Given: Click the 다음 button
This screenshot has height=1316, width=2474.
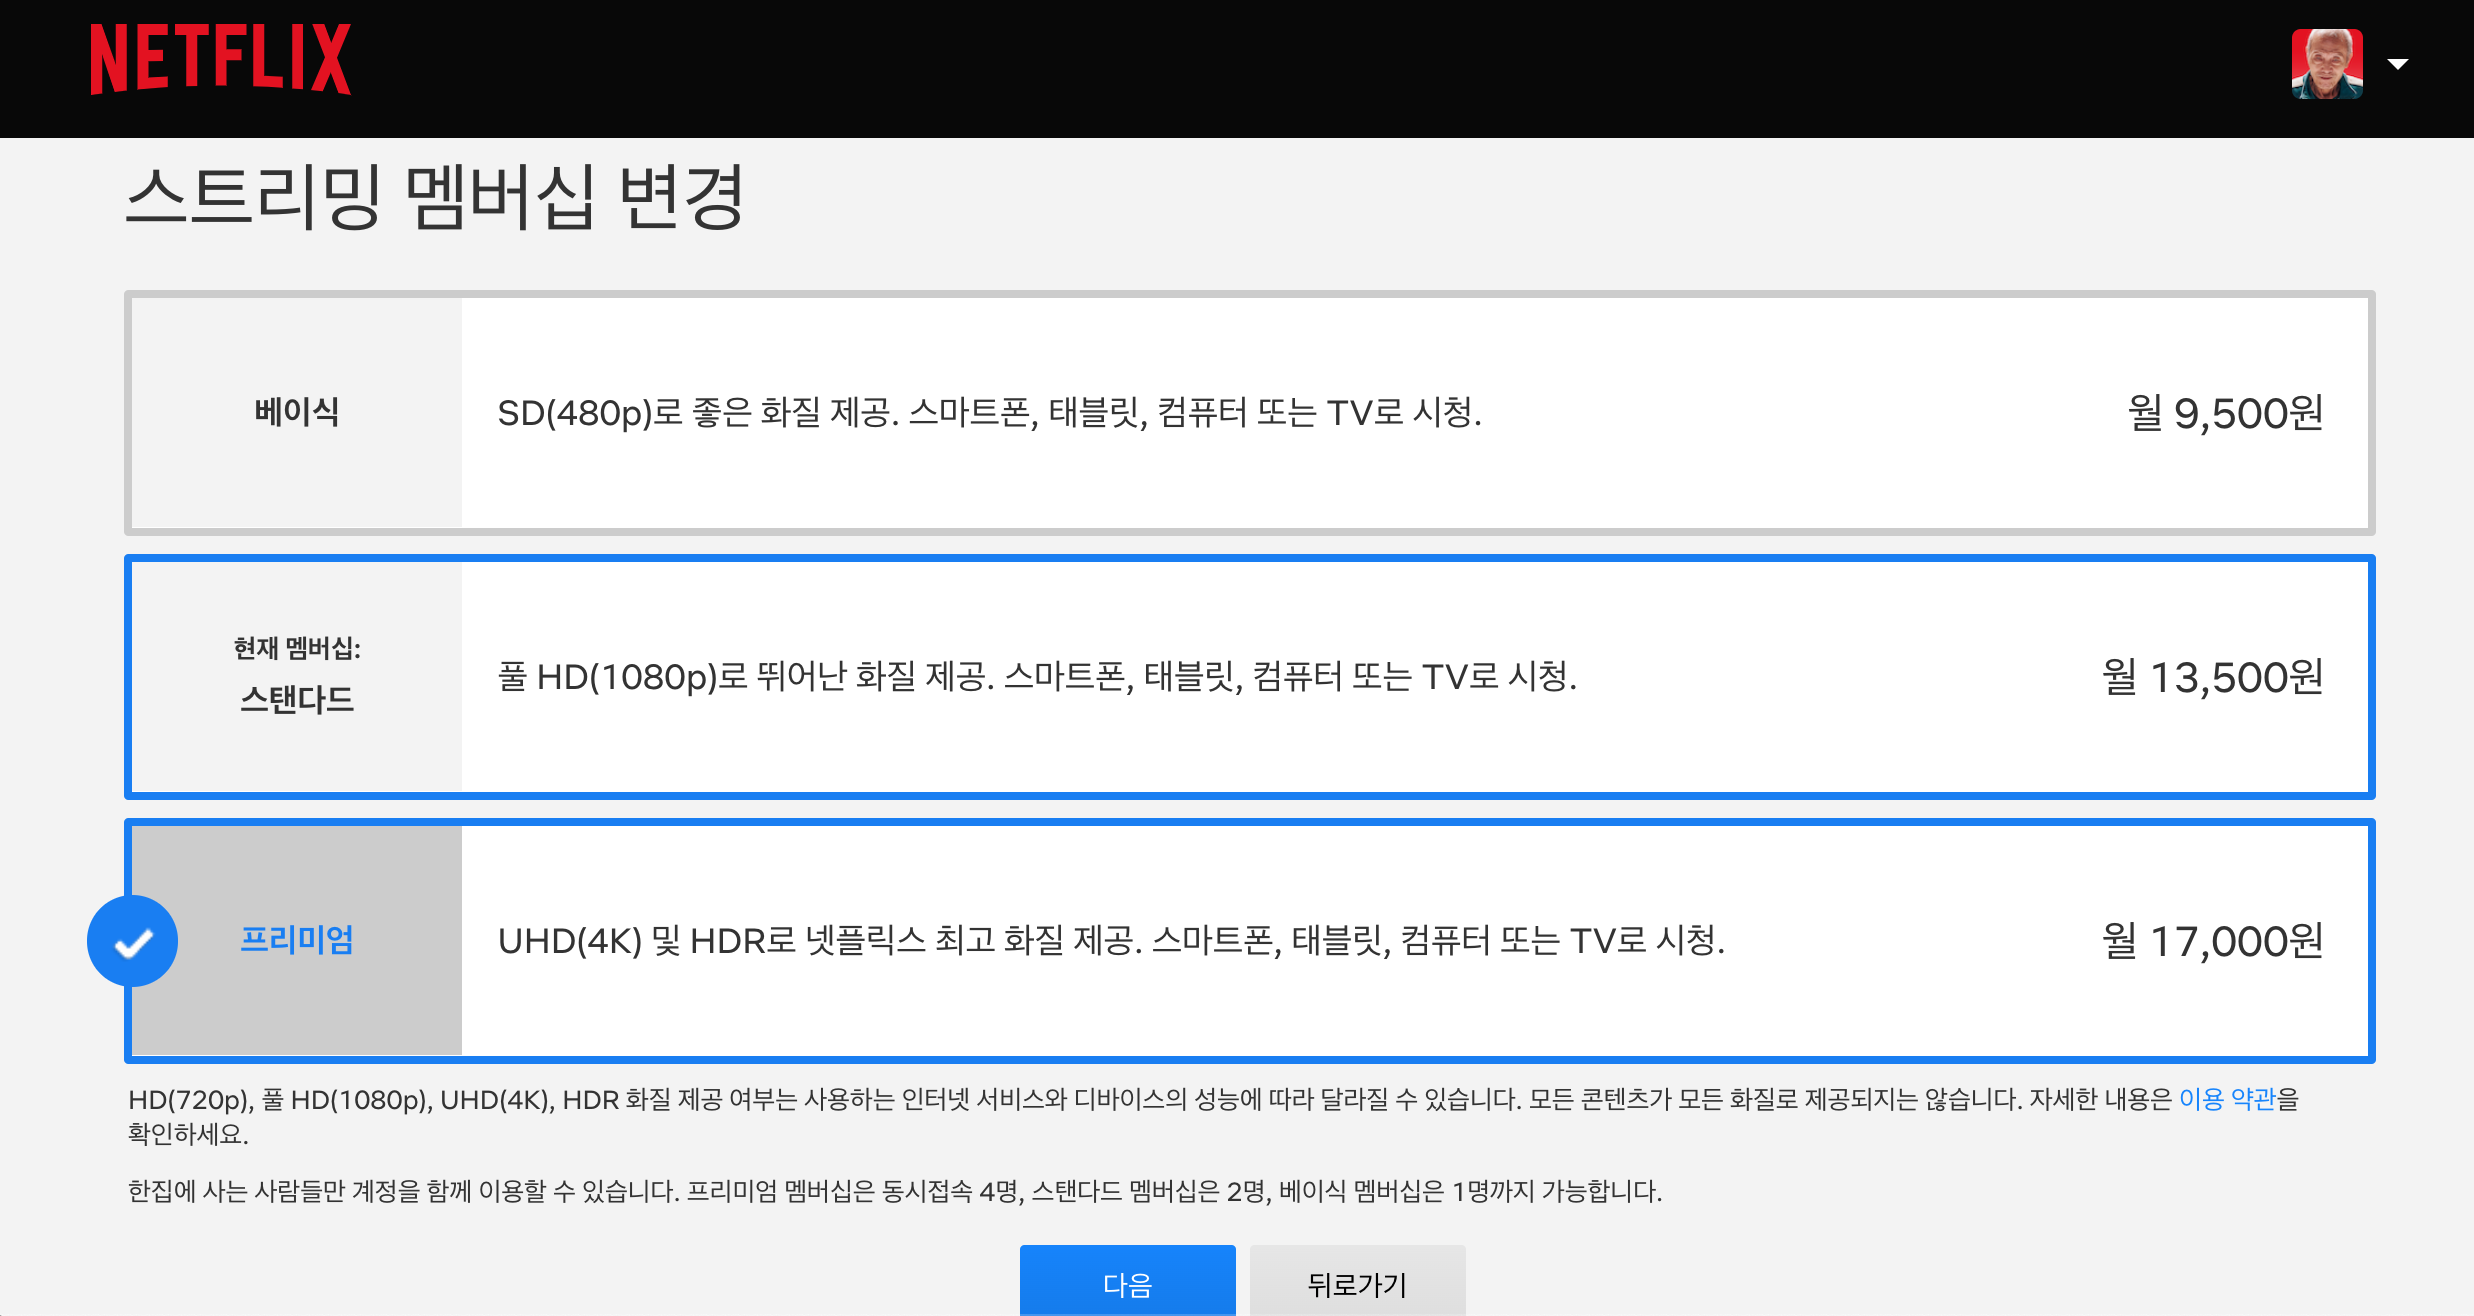Looking at the screenshot, I should 1127,1282.
